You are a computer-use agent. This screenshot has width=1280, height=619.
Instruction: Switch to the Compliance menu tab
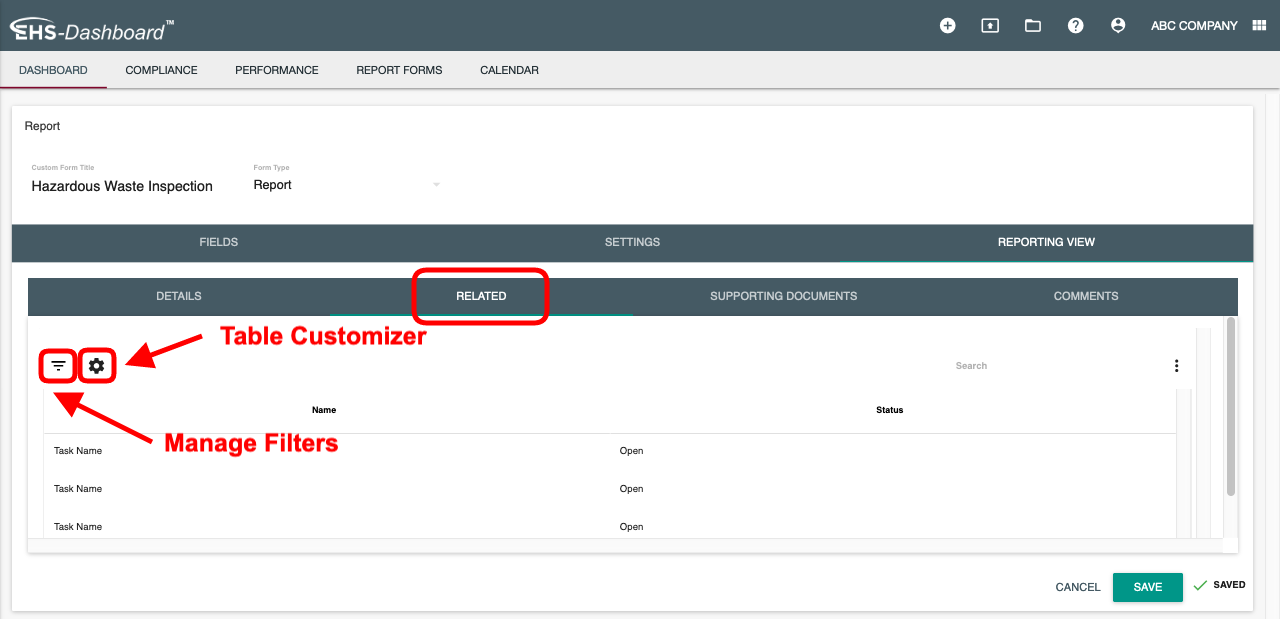click(161, 70)
